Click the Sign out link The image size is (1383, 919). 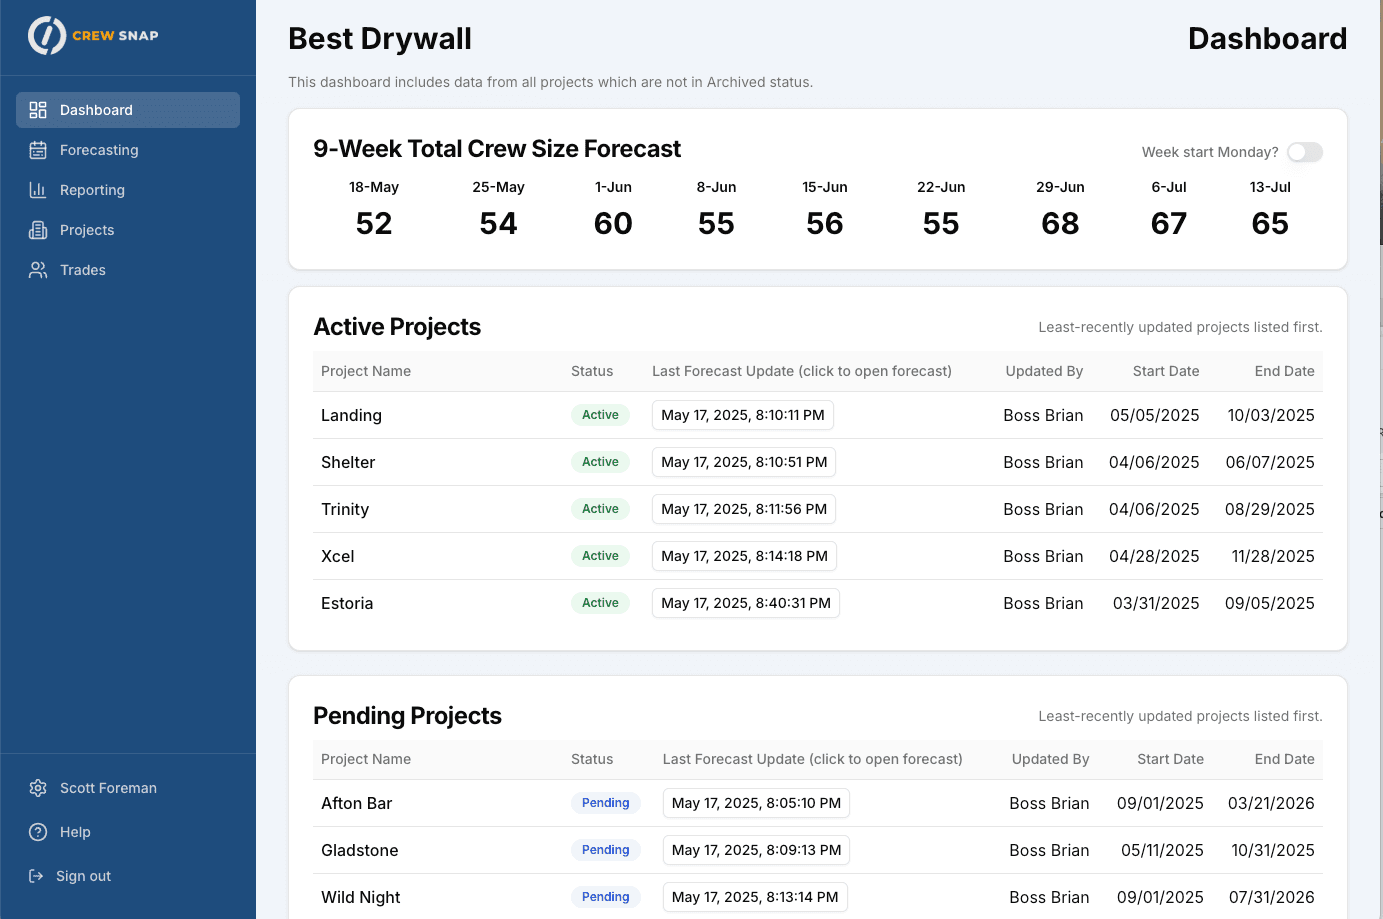[83, 876]
